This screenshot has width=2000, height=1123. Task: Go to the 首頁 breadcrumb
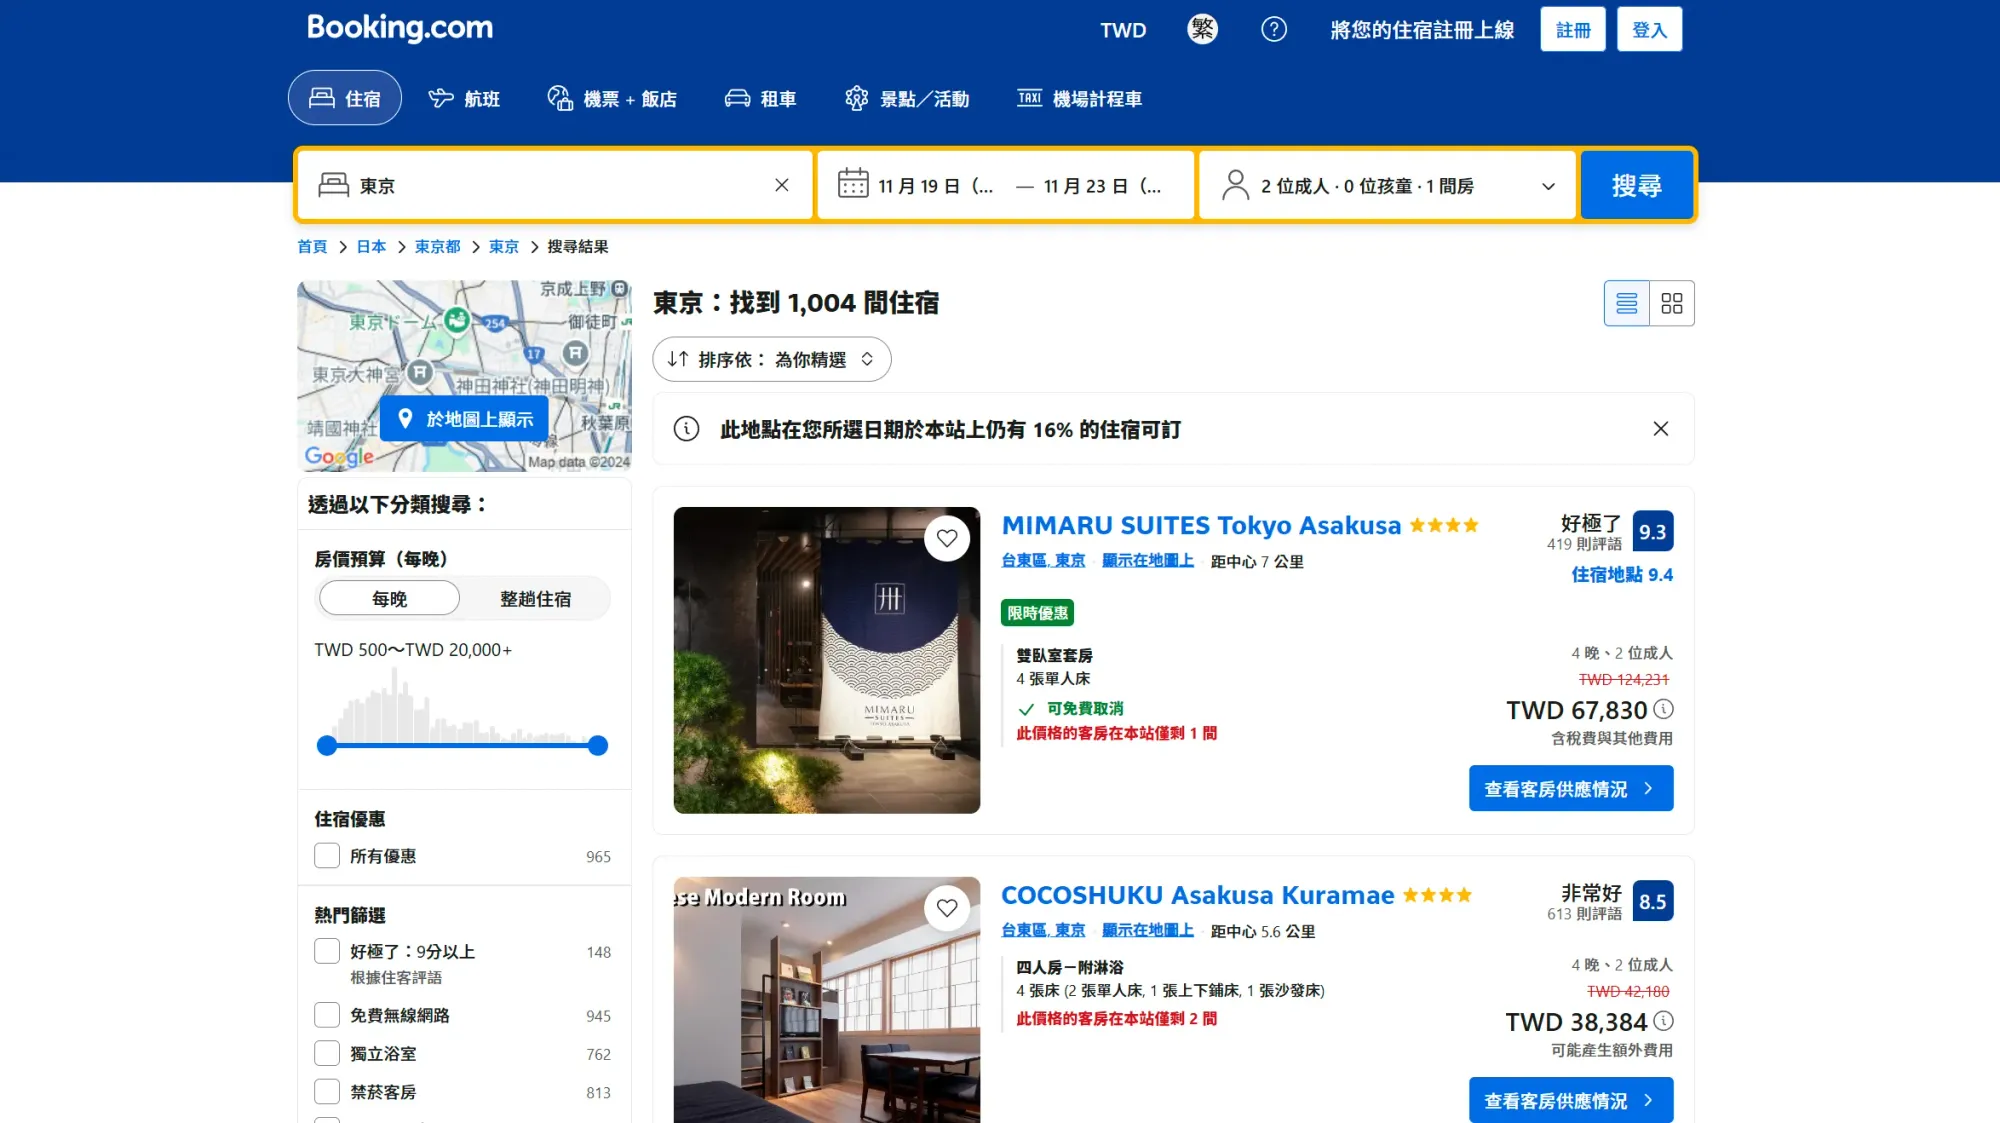[312, 246]
